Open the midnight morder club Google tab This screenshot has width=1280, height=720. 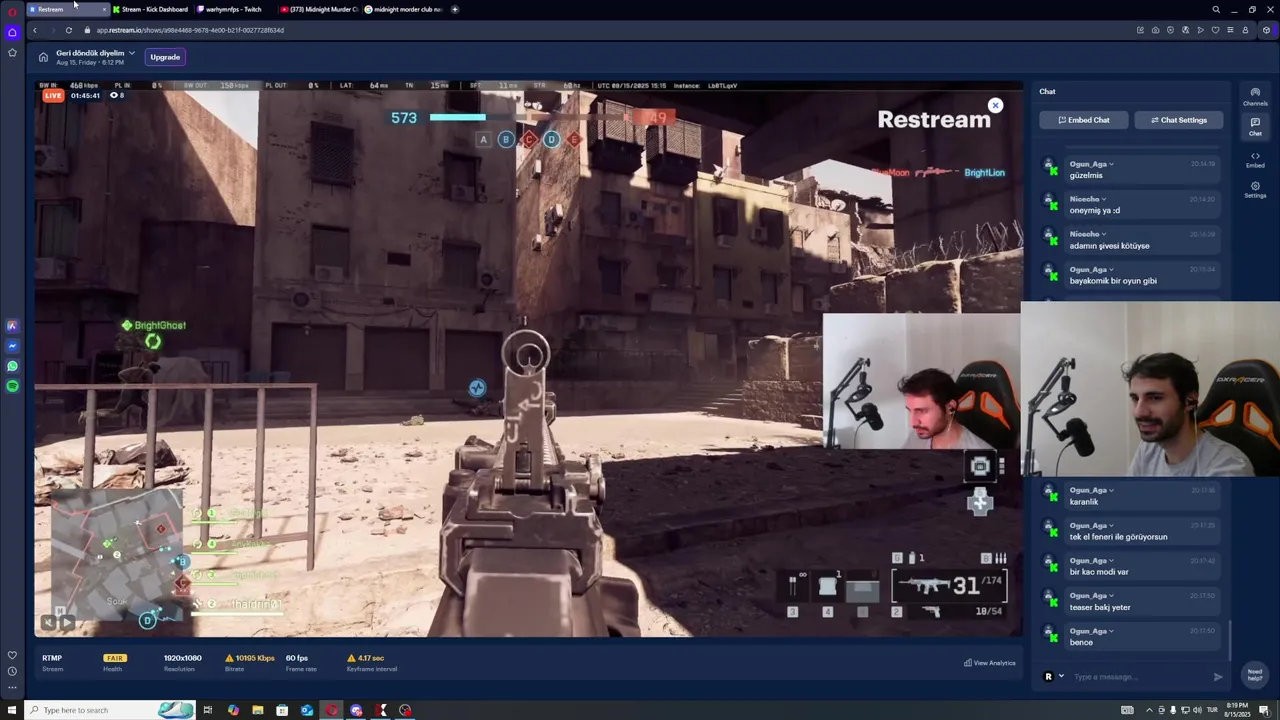coord(402,9)
